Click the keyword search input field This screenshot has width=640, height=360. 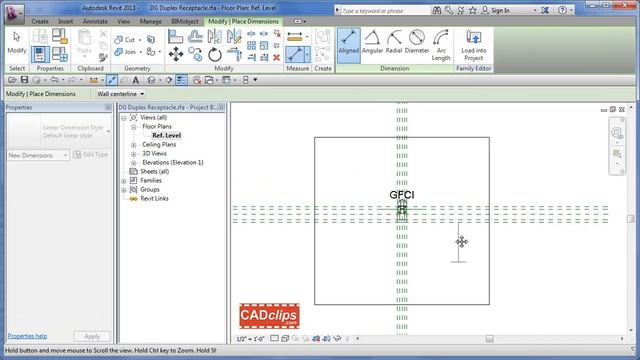click(384, 11)
